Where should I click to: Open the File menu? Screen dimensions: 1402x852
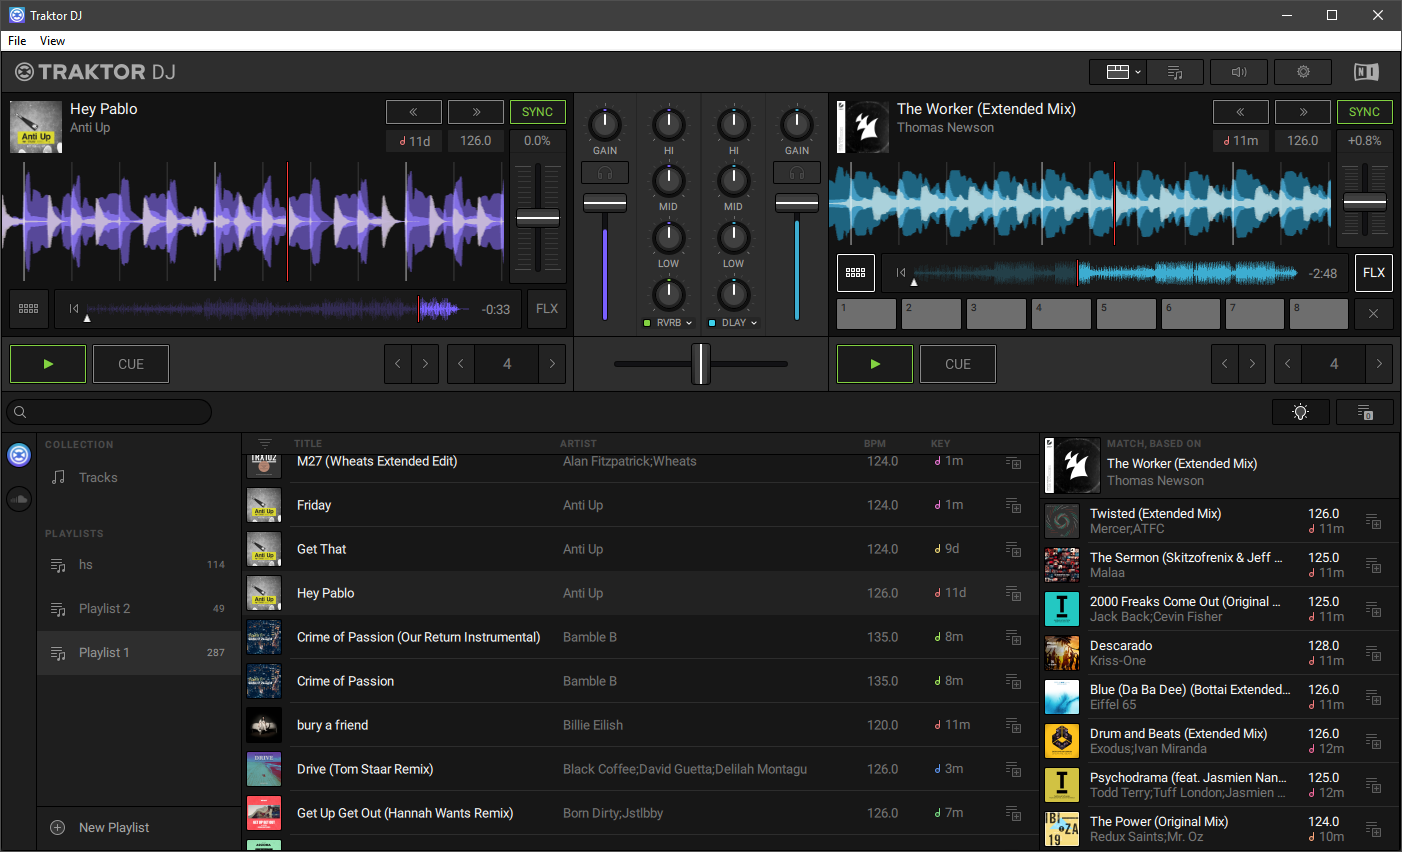click(17, 41)
